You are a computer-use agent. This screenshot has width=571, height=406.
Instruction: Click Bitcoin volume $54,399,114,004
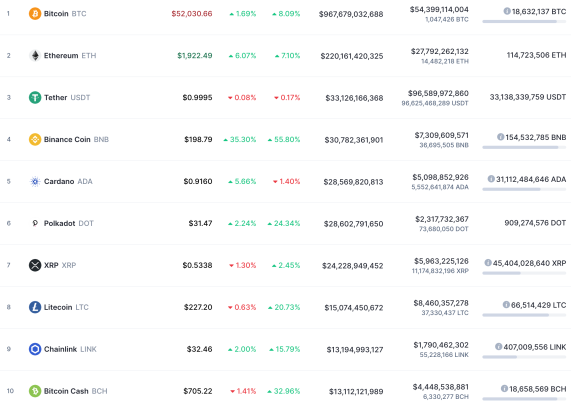(x=439, y=9)
